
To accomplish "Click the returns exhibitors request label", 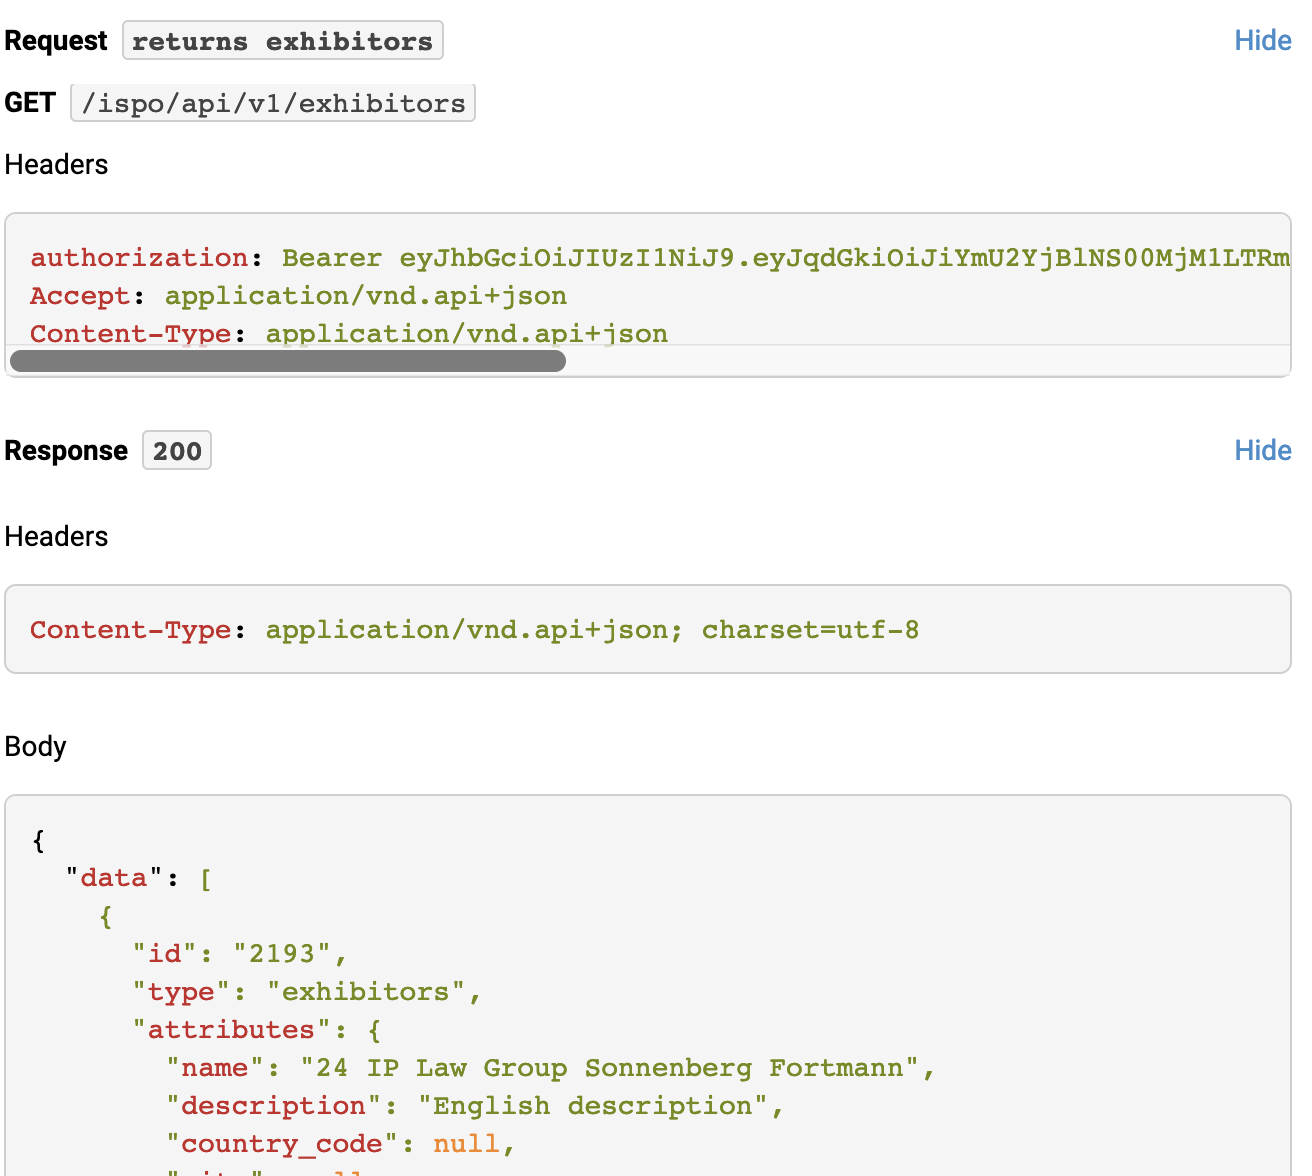I will pos(283,40).
